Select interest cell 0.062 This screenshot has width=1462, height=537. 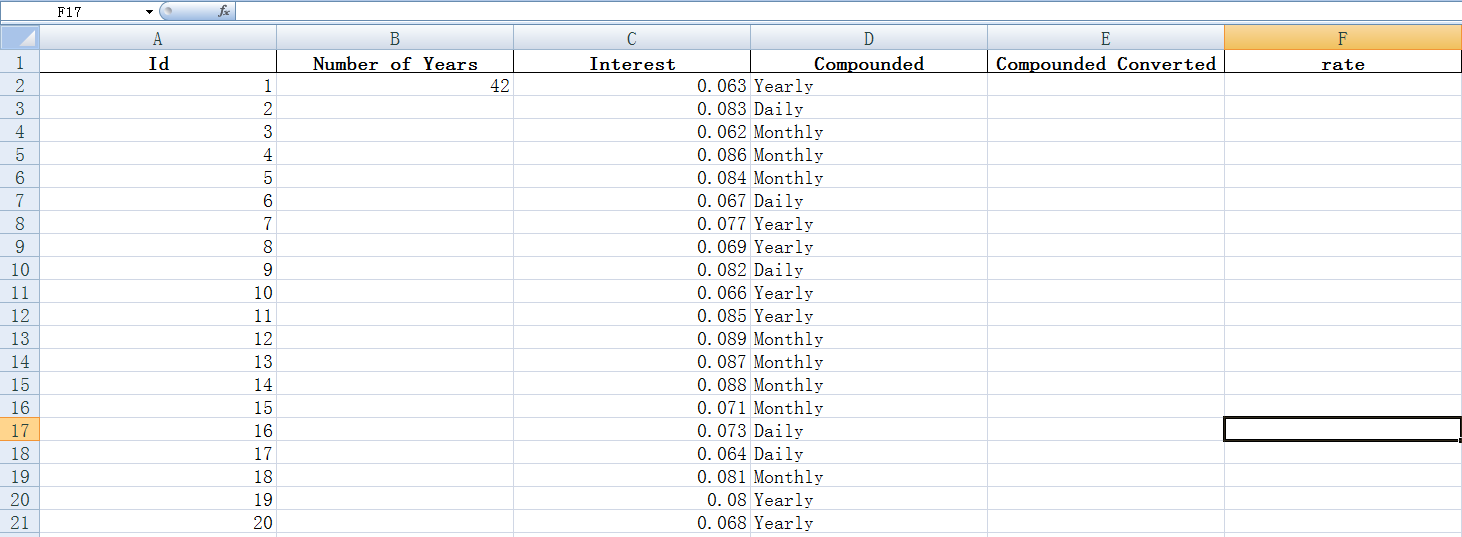pos(632,131)
